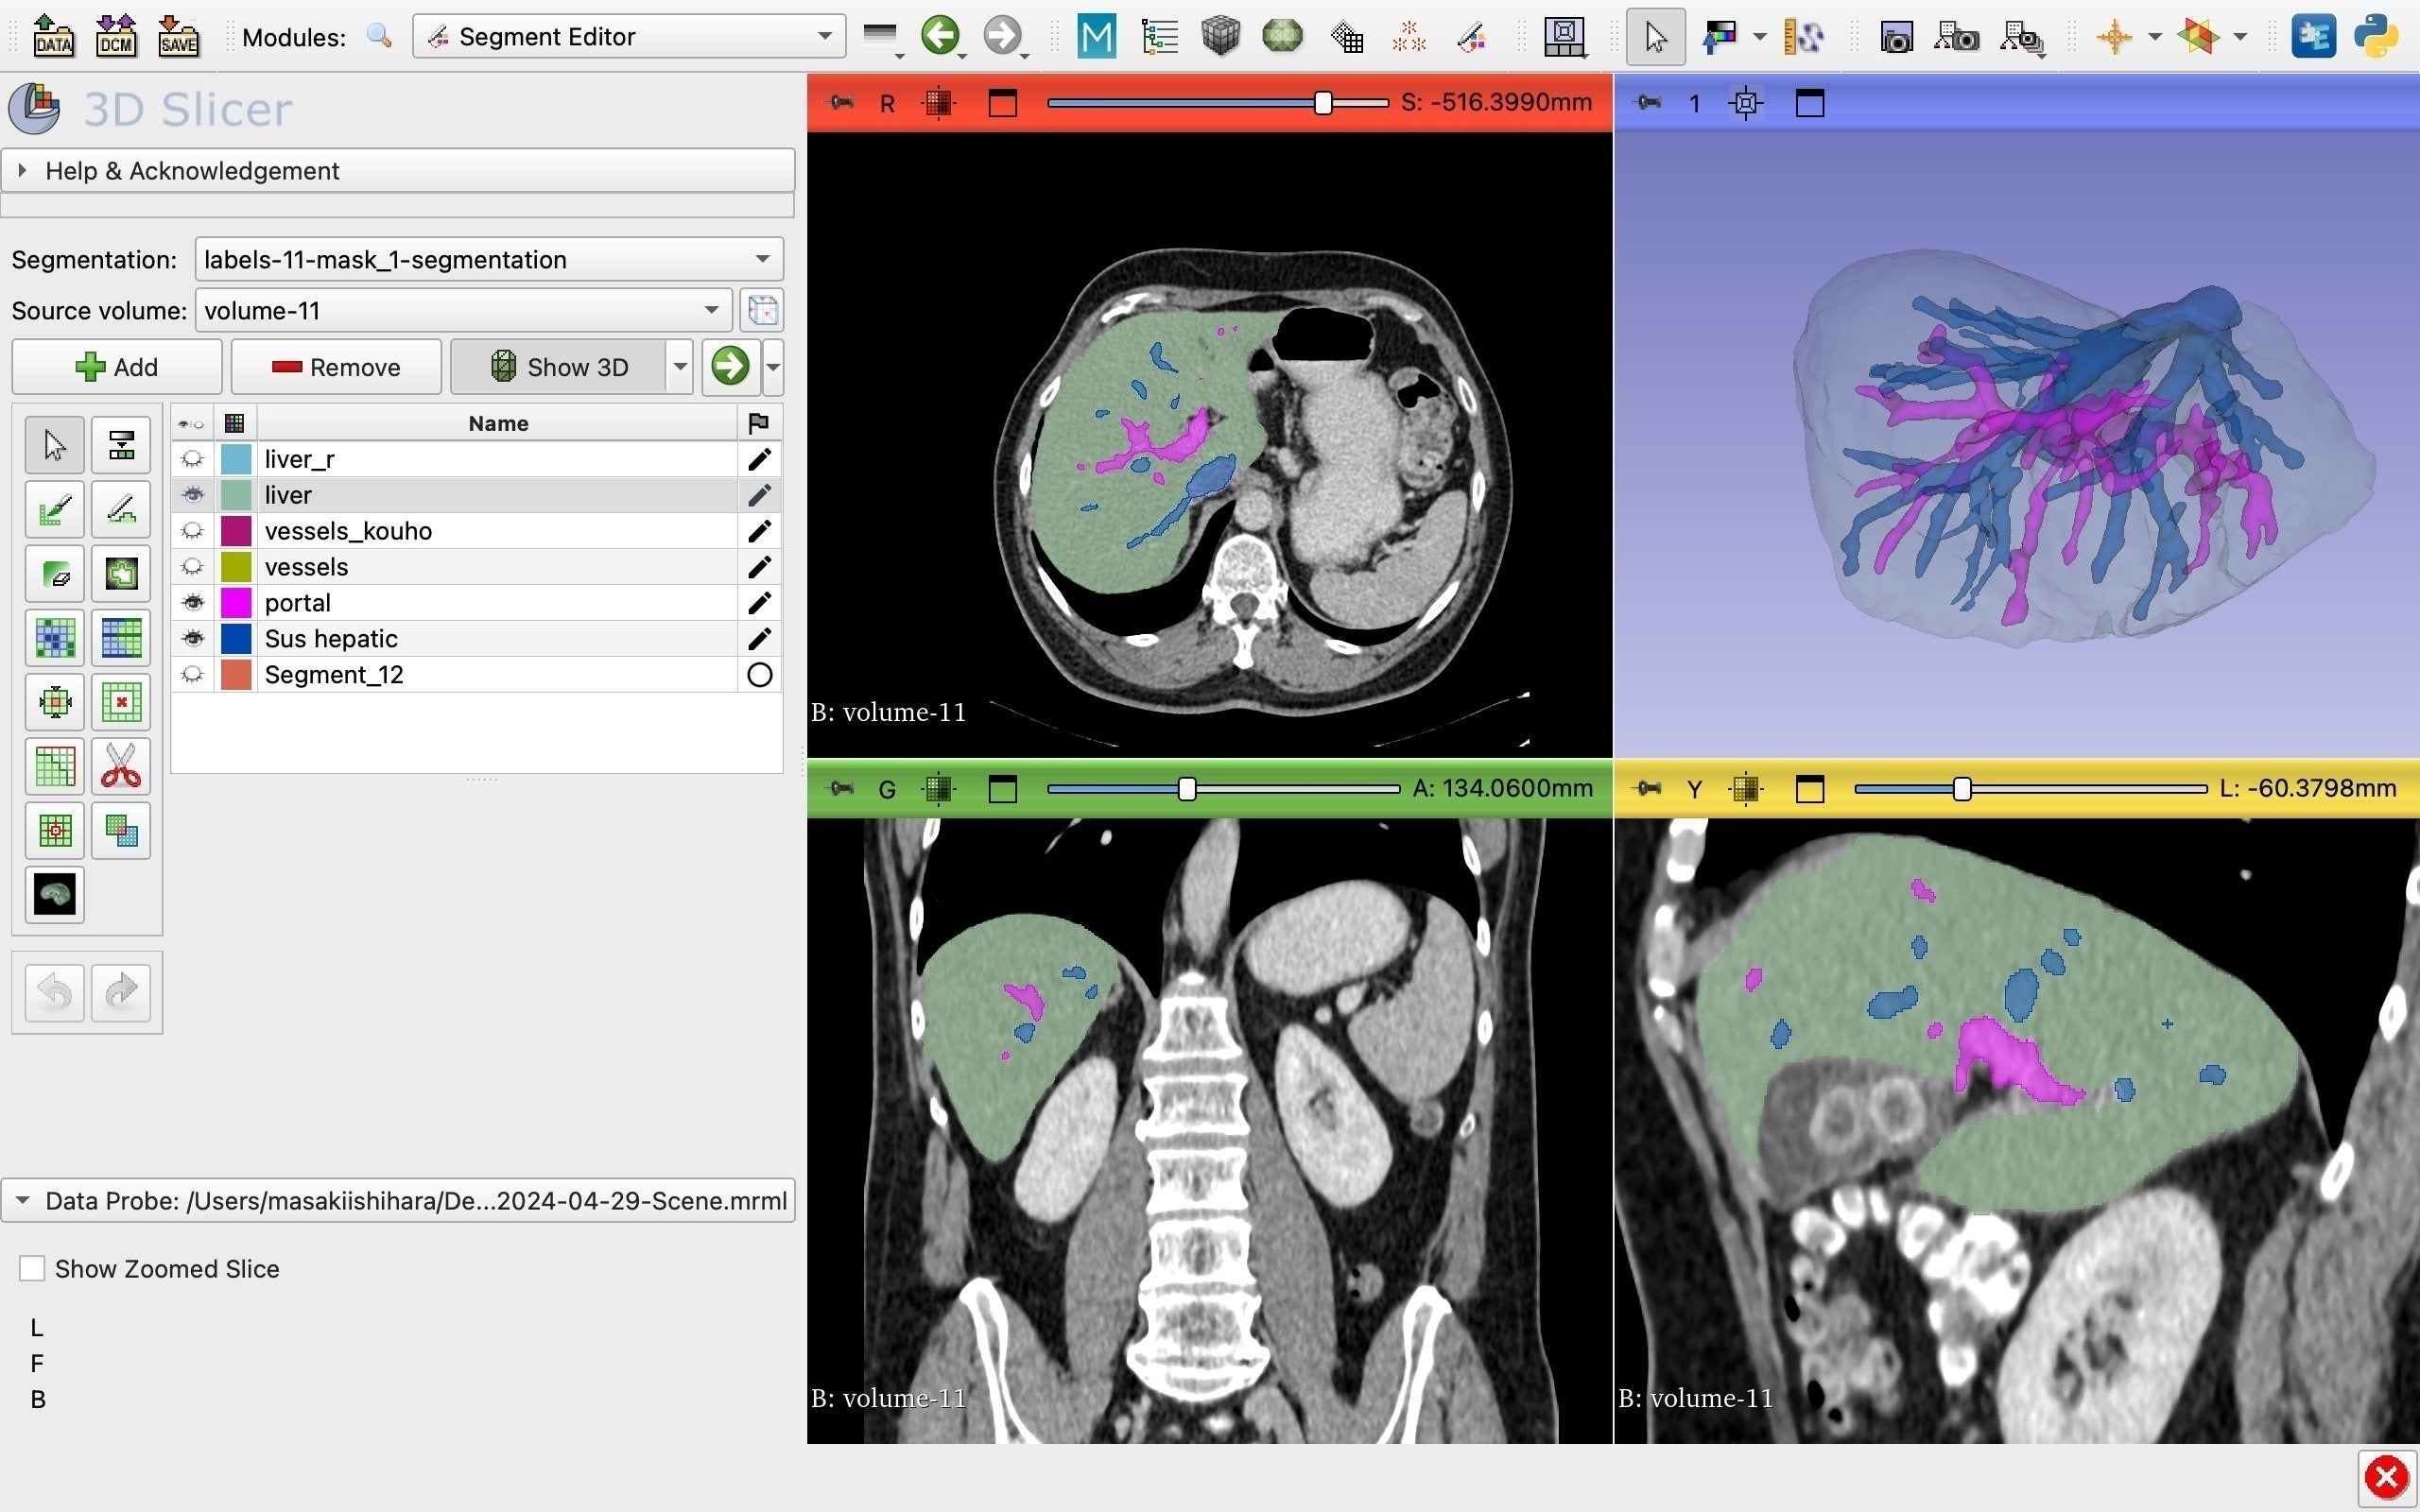The width and height of the screenshot is (2420, 1512).
Task: Open the Python console
Action: click(x=2374, y=37)
